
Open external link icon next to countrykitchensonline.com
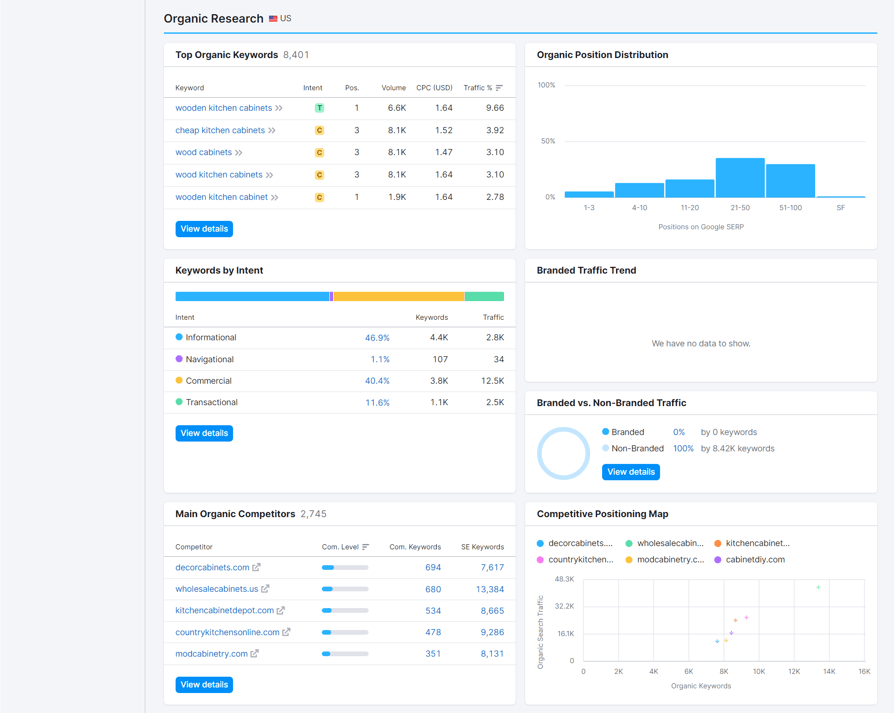click(286, 632)
